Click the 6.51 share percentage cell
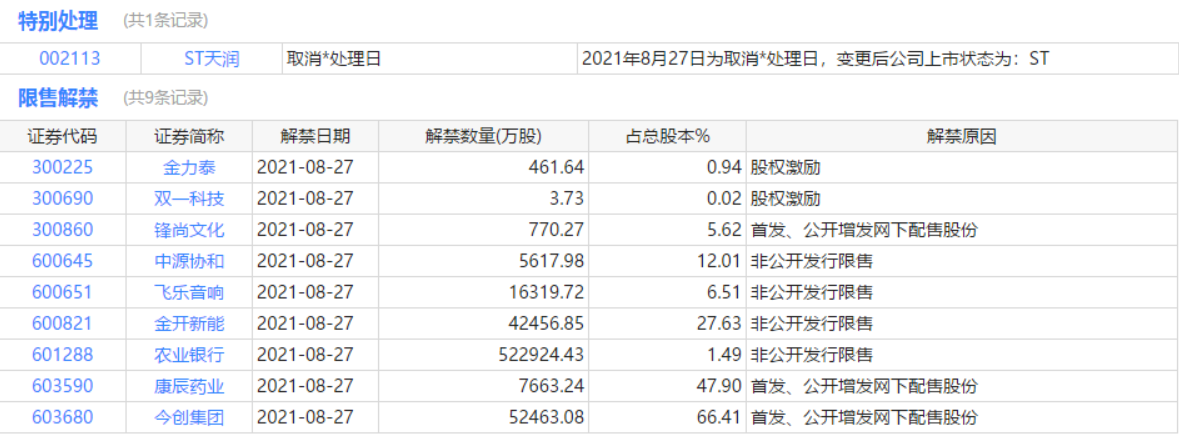The image size is (1179, 440). click(668, 293)
